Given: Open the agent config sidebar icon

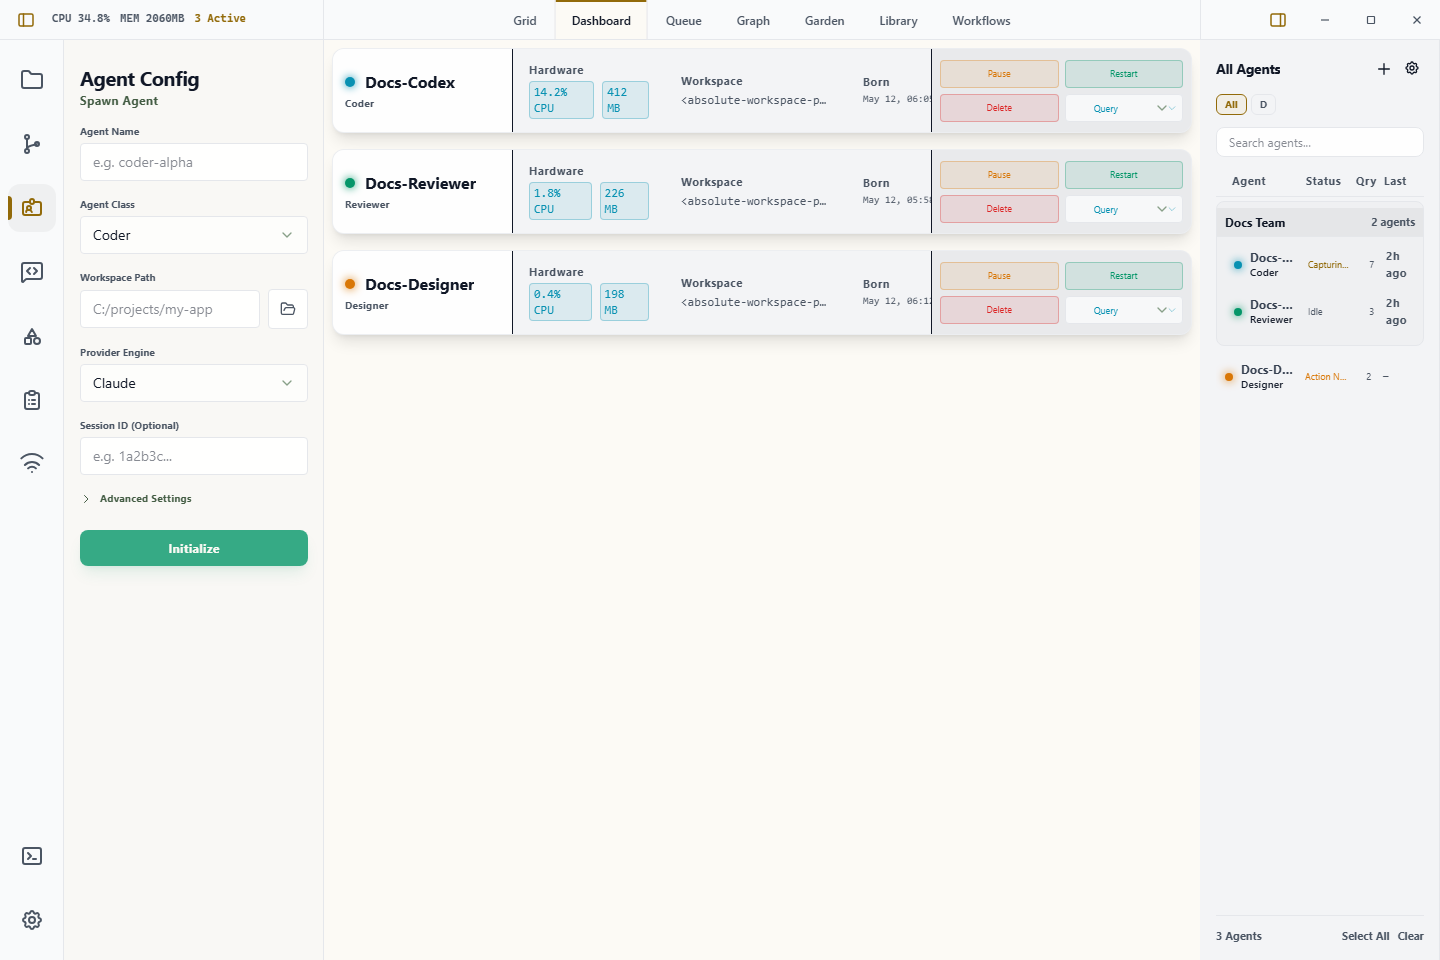Looking at the screenshot, I should click(x=32, y=208).
